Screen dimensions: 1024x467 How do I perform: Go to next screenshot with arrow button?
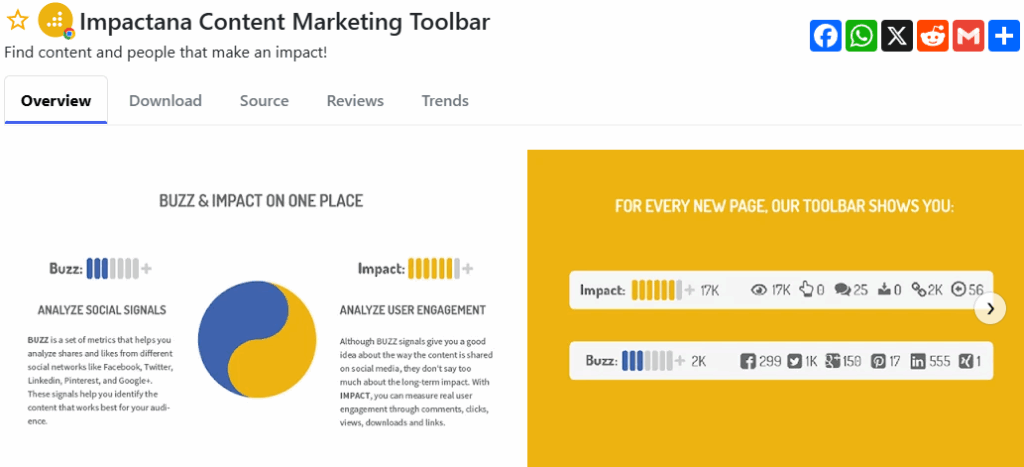(x=990, y=309)
